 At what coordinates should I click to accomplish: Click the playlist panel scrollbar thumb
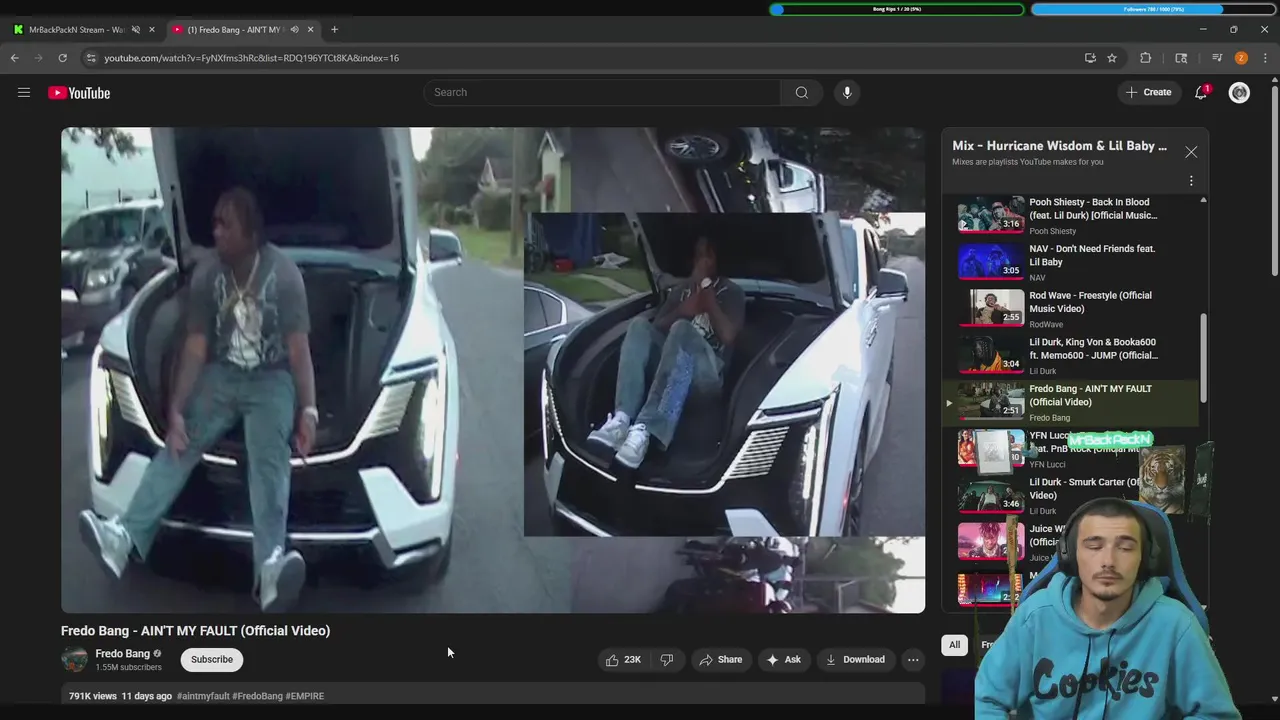coord(1203,358)
